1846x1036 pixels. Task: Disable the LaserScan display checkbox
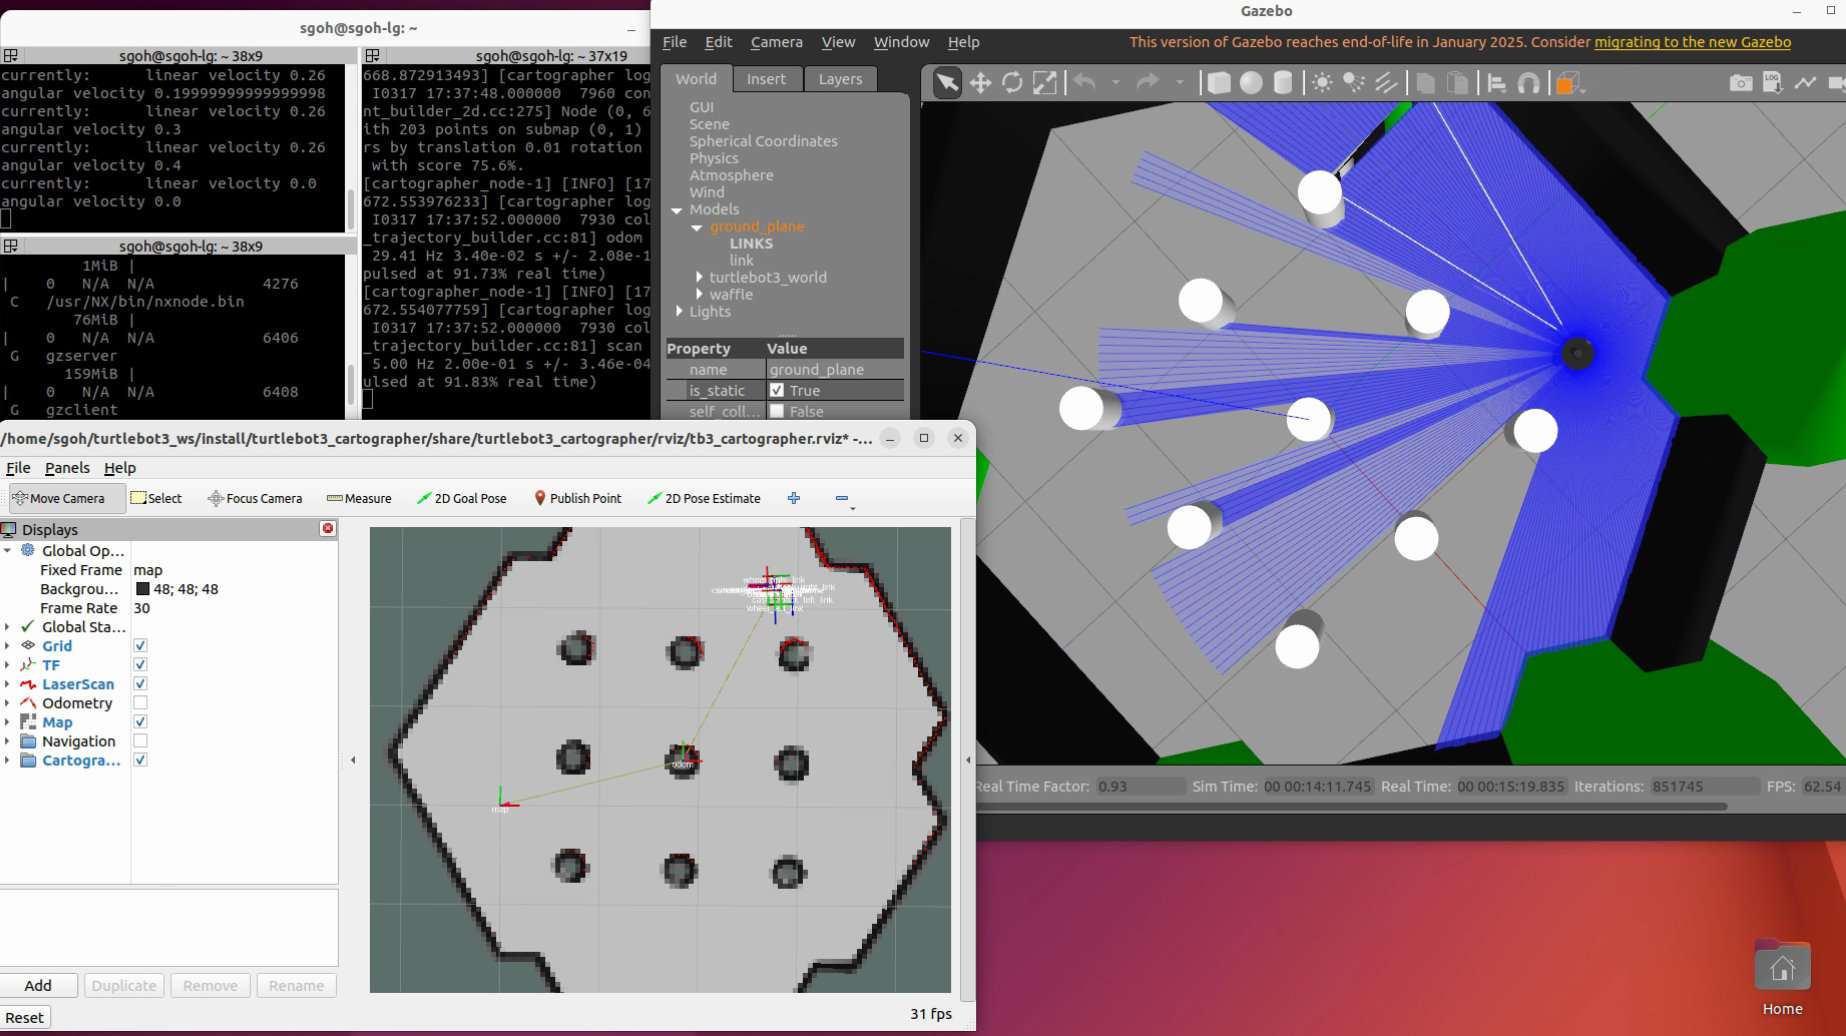pos(140,684)
